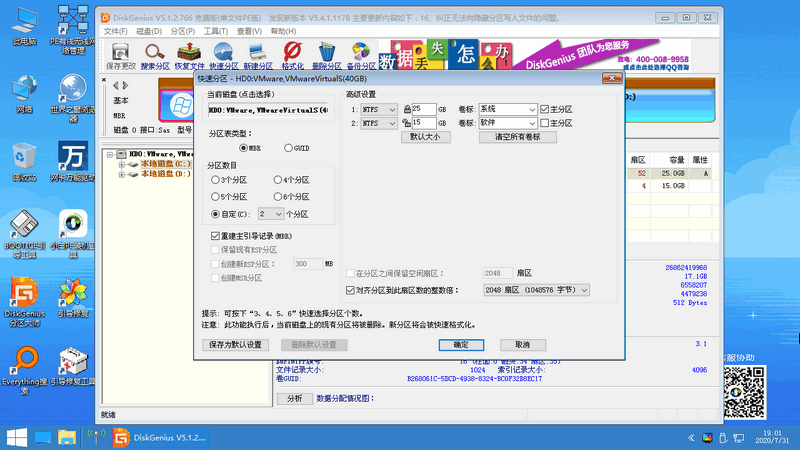Screen dimensions: 800x450
Task: Click the 确定 button to confirm
Action: click(x=461, y=344)
